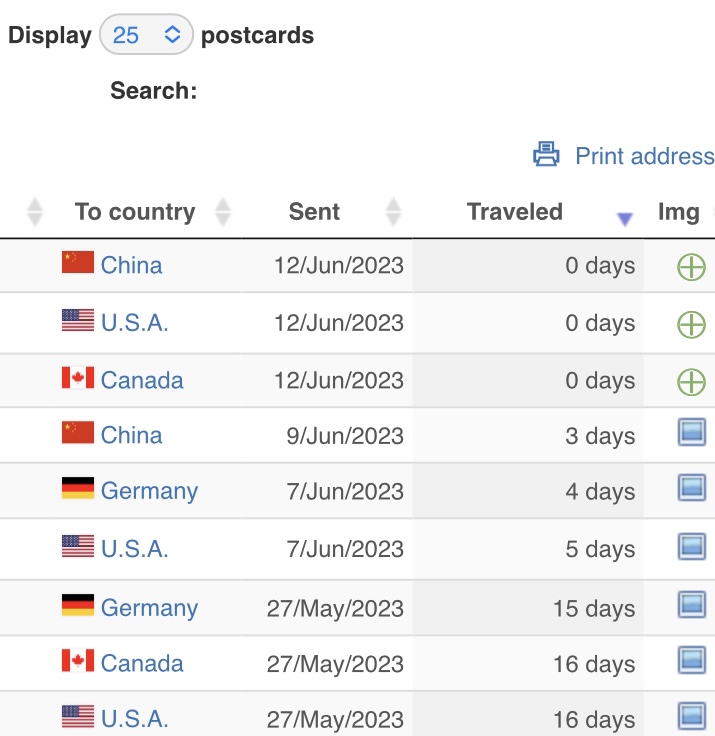The width and height of the screenshot is (715, 736).
Task: Click the China flag sent 9/Jun/2023
Action: click(78, 432)
